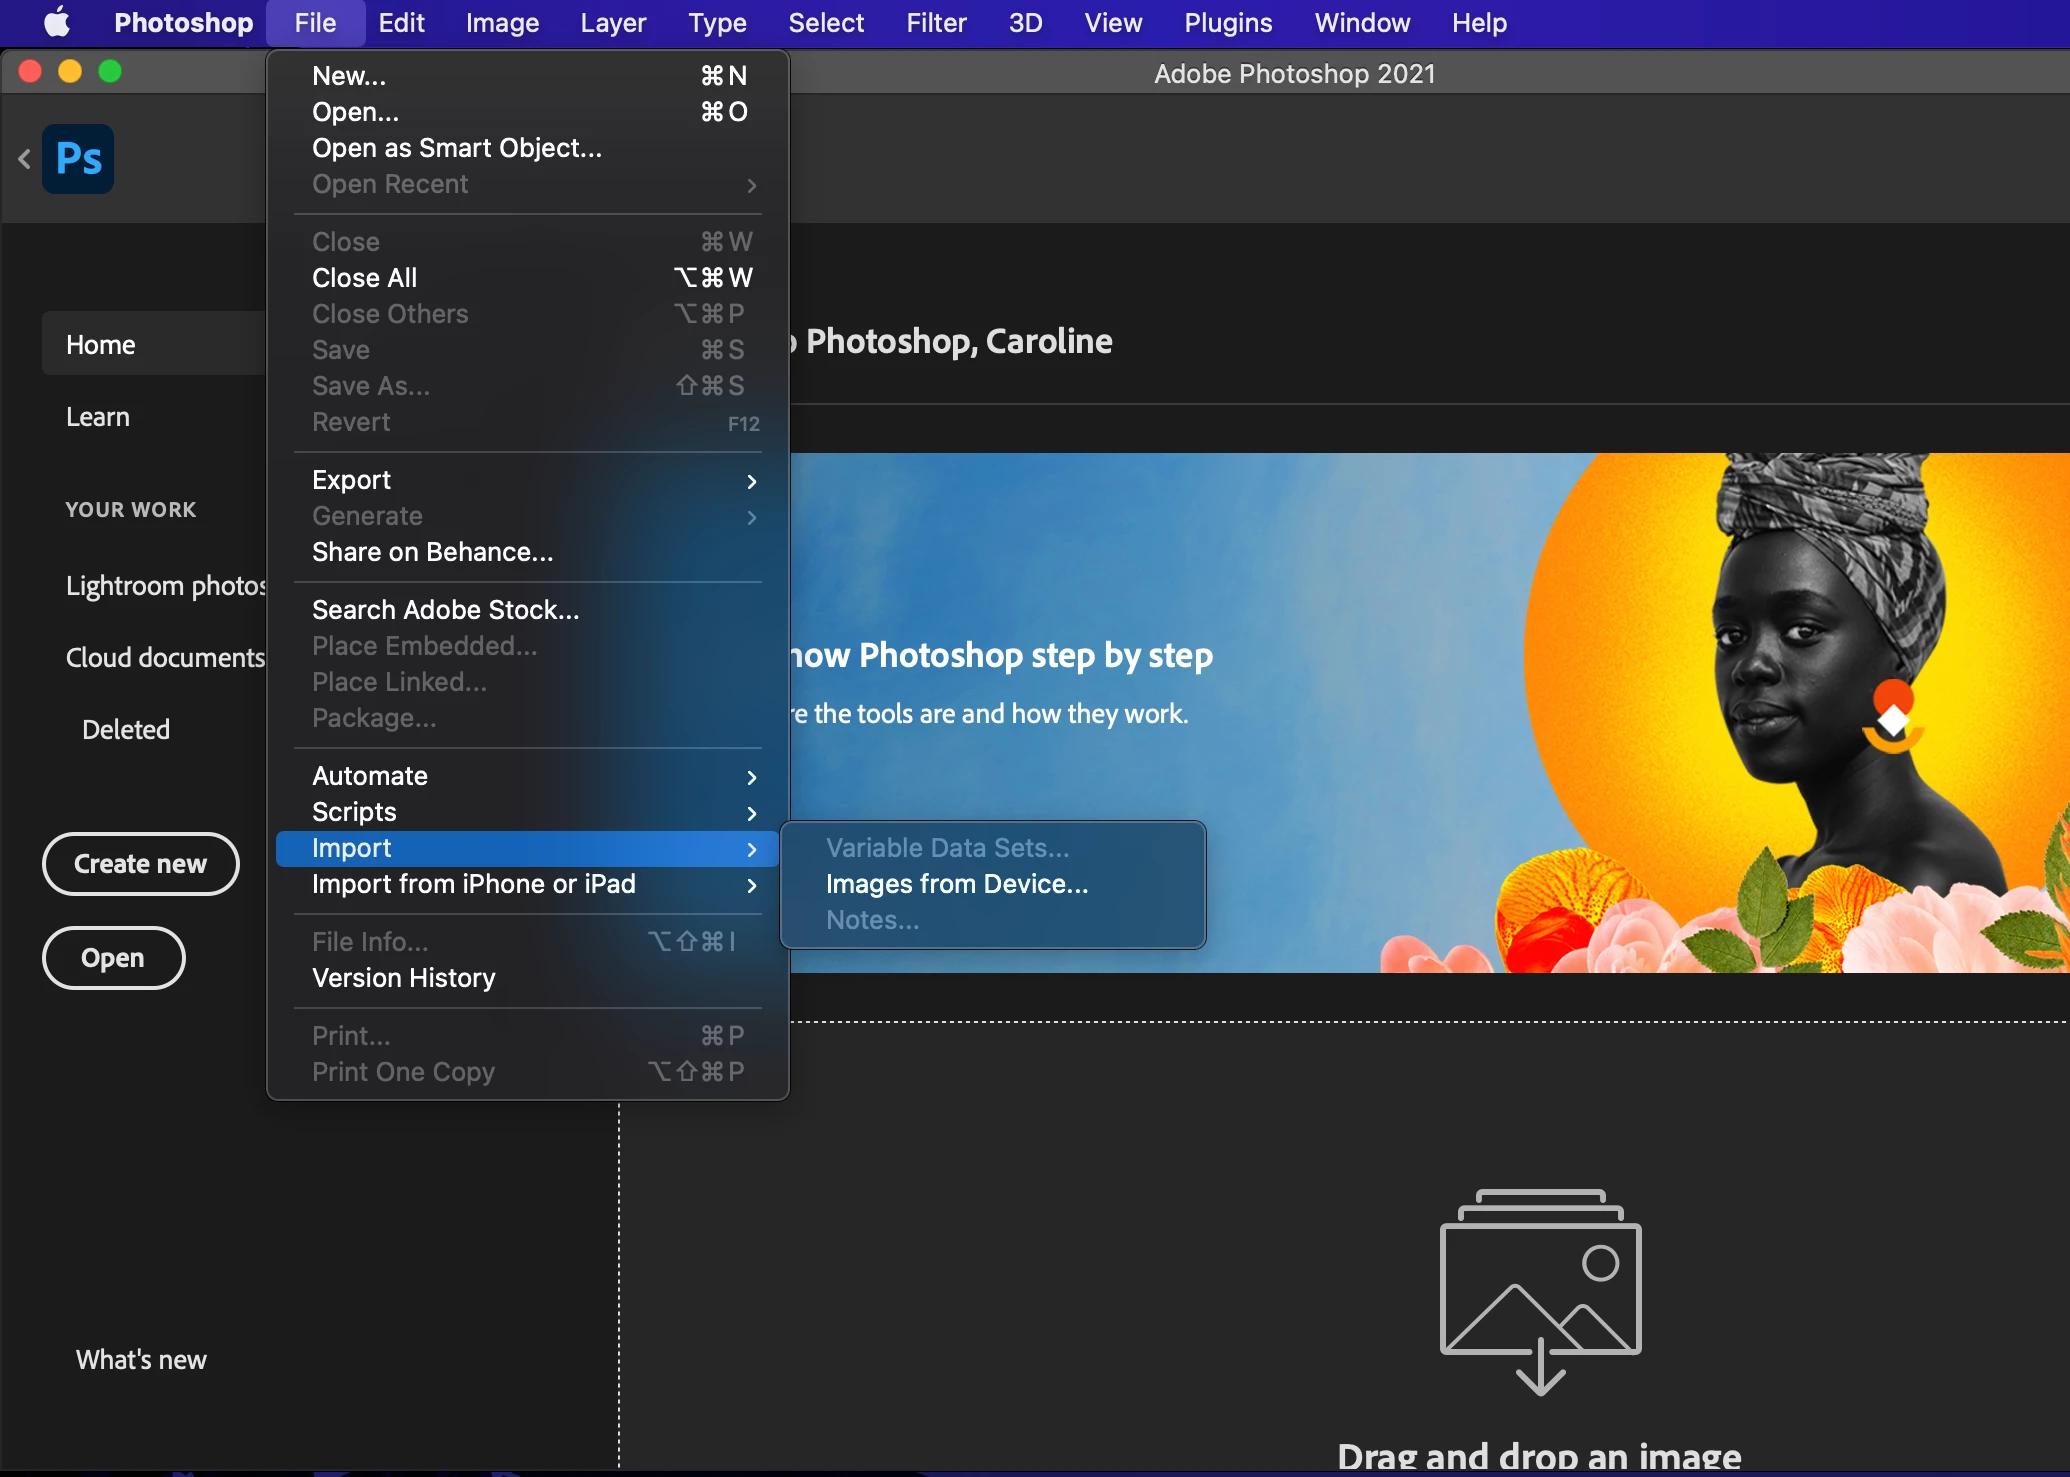
Task: Open the Apple menu icon
Action: coord(57,22)
